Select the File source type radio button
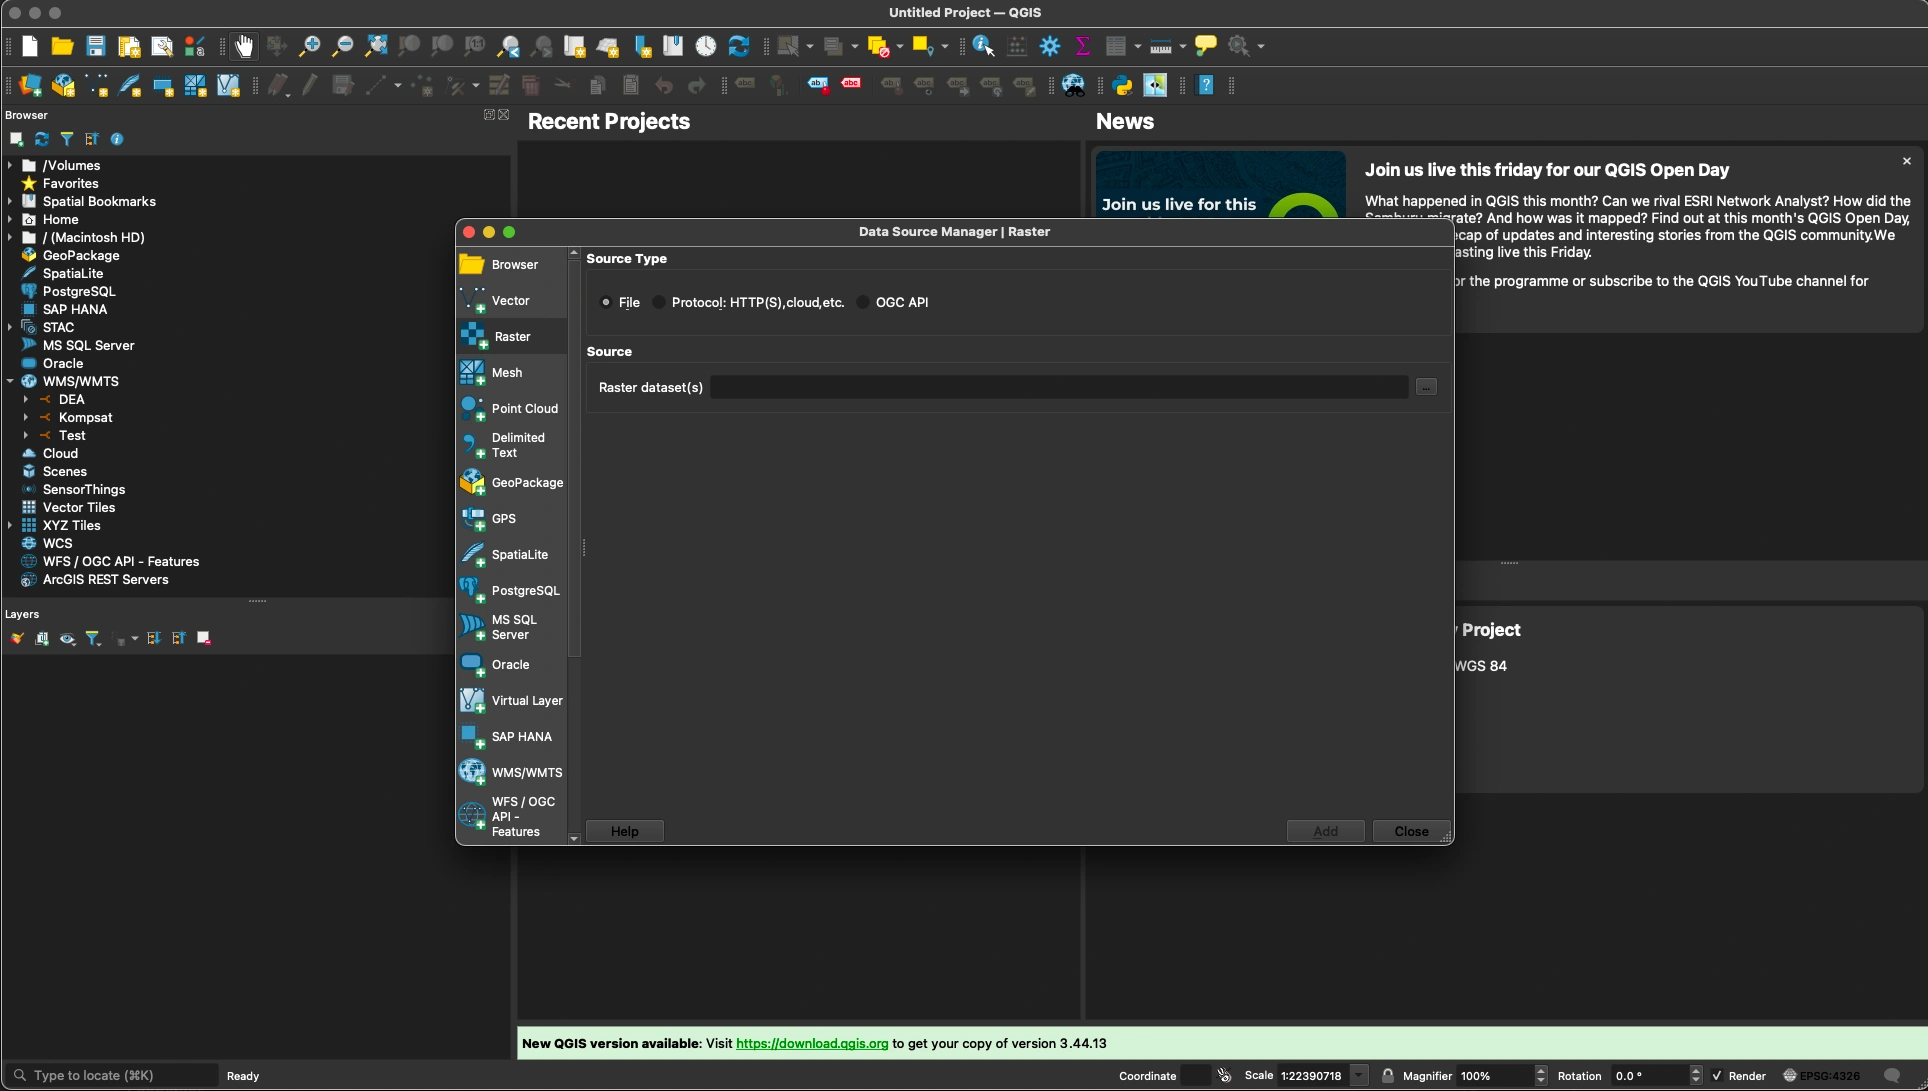This screenshot has height=1091, width=1928. 606,302
